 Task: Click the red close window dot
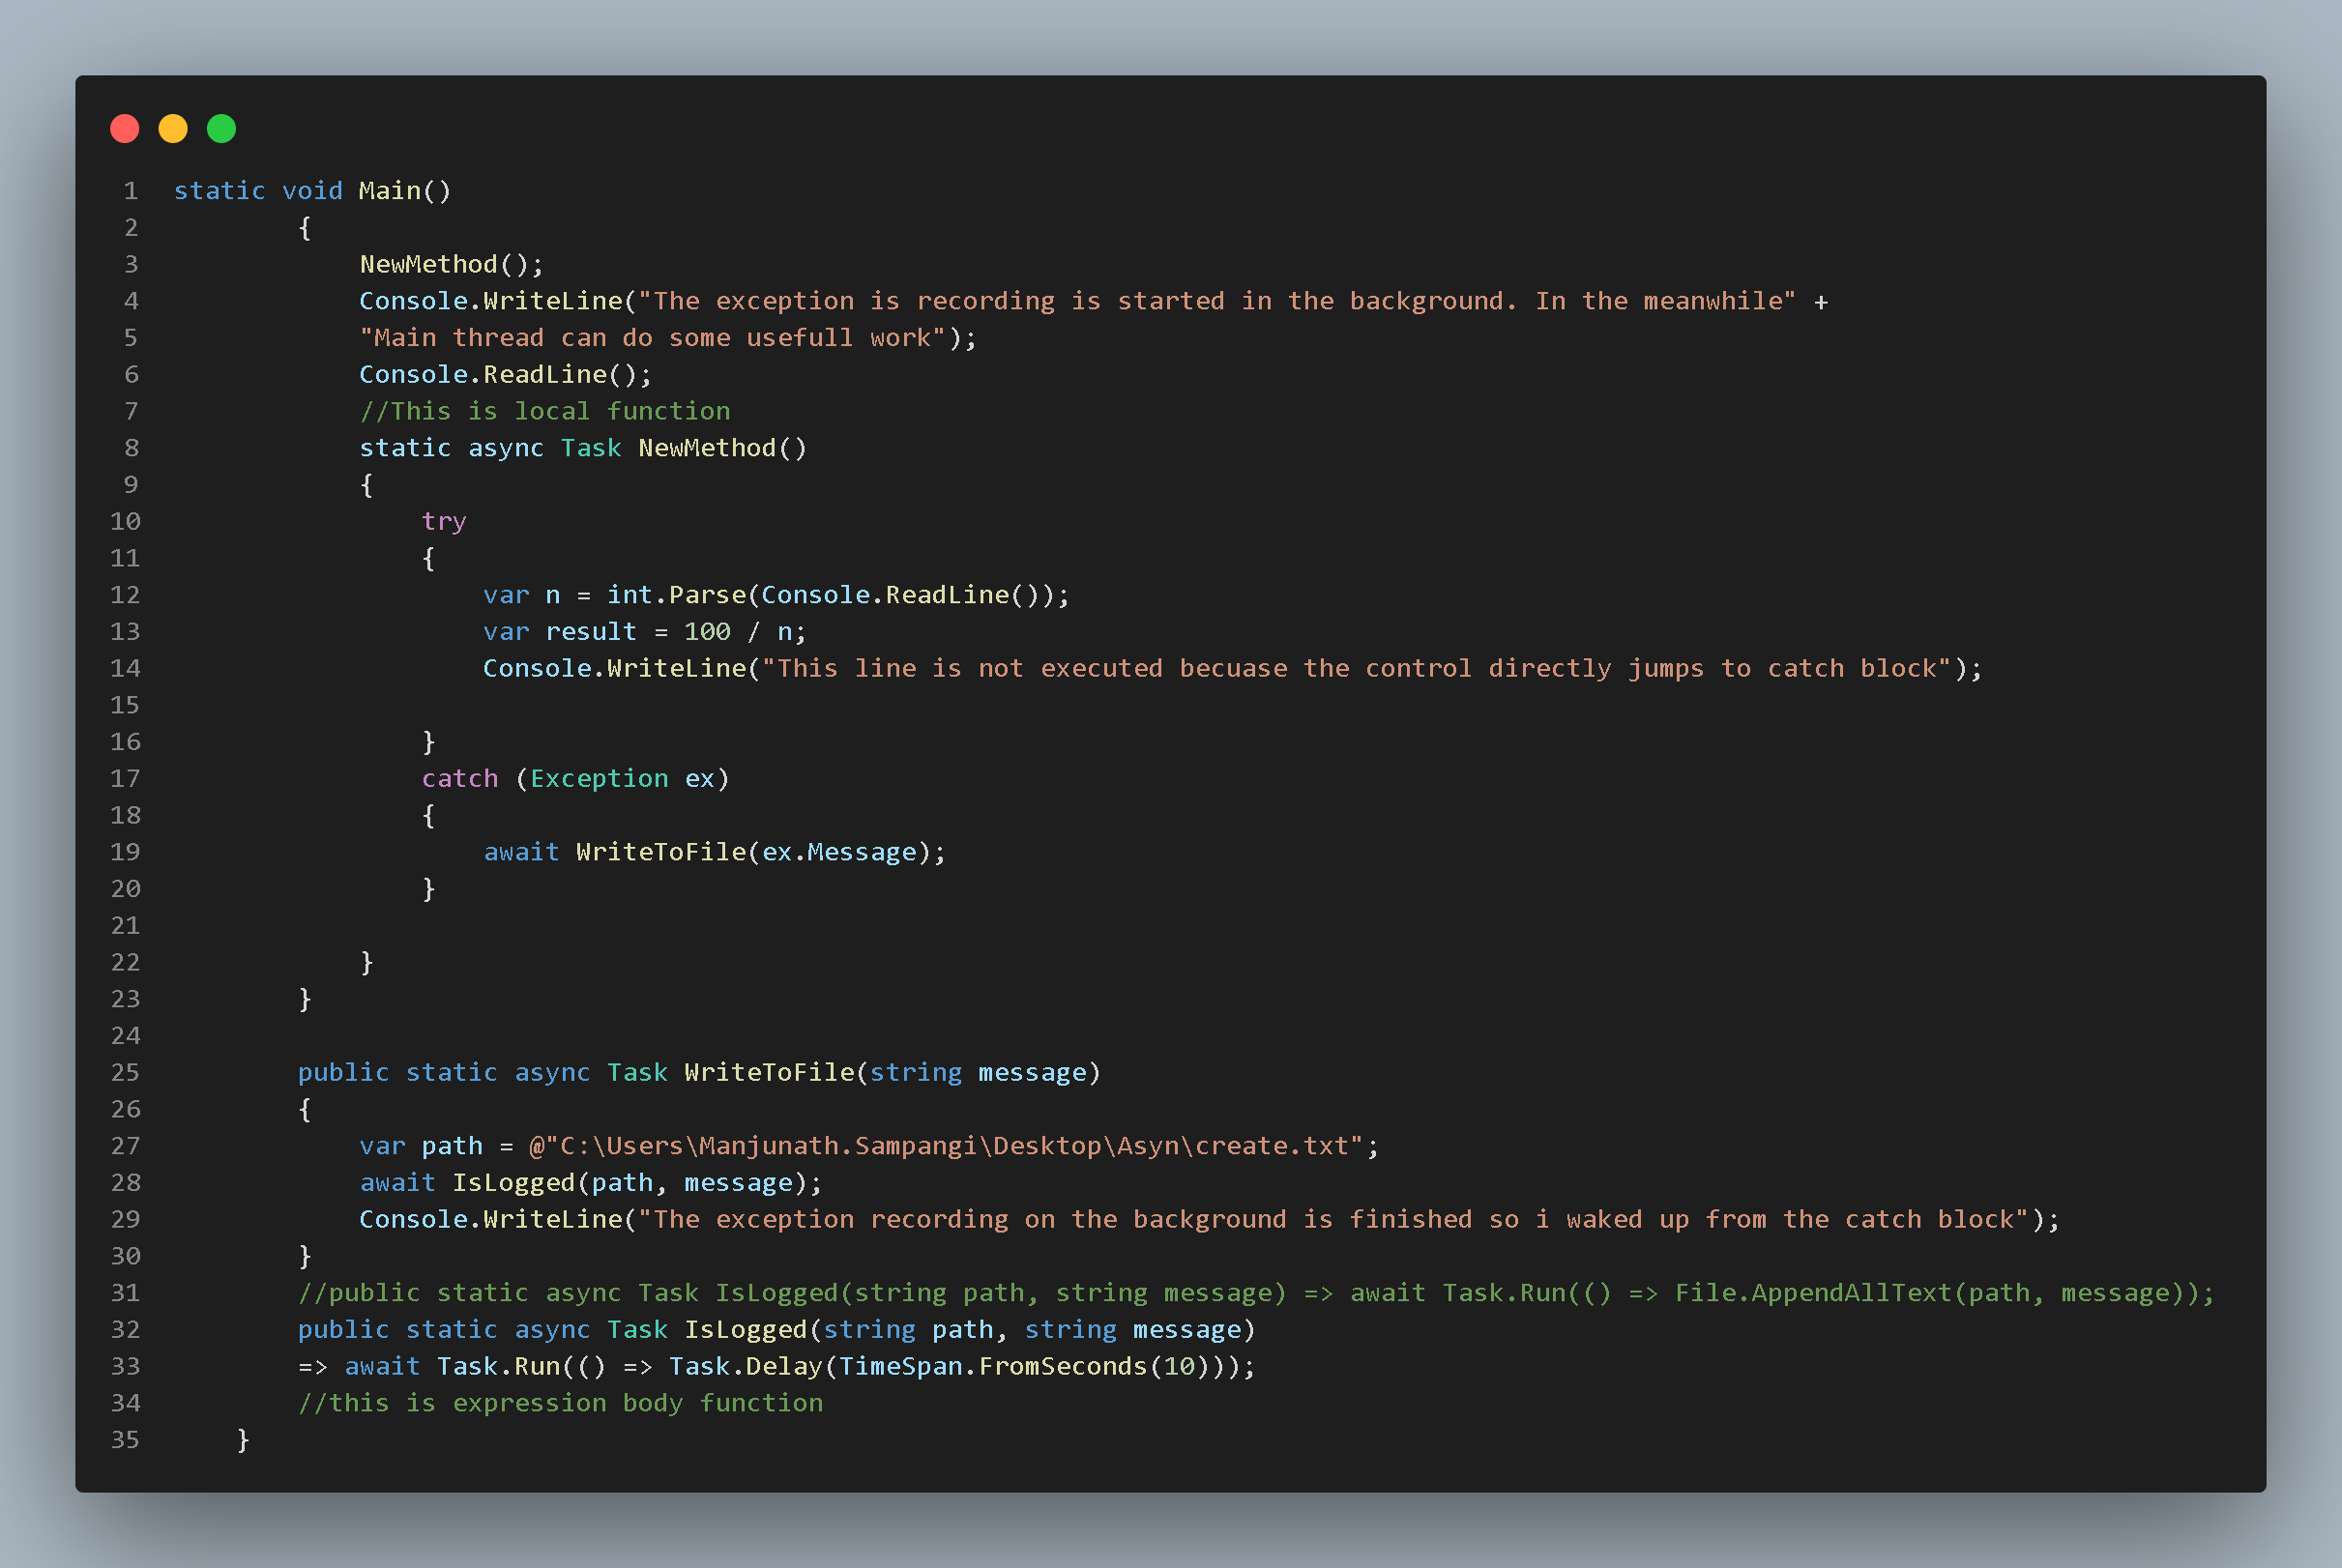(125, 129)
